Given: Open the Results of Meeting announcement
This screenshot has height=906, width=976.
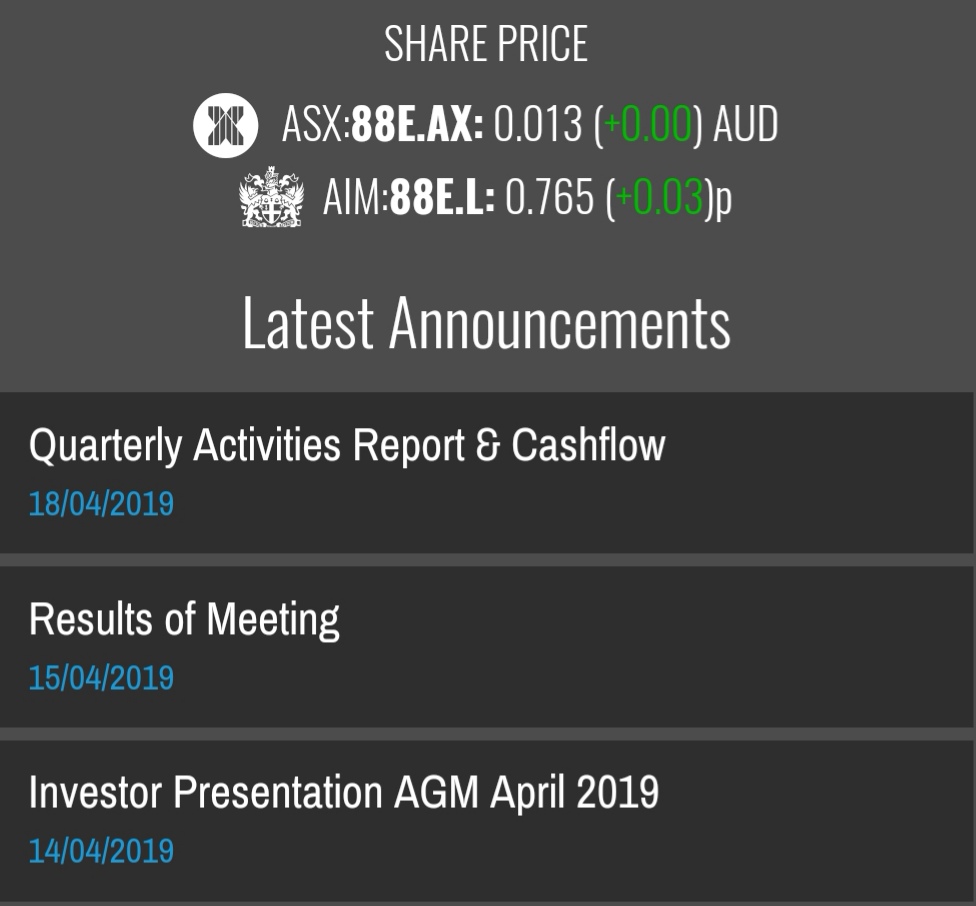Looking at the screenshot, I should click(184, 619).
